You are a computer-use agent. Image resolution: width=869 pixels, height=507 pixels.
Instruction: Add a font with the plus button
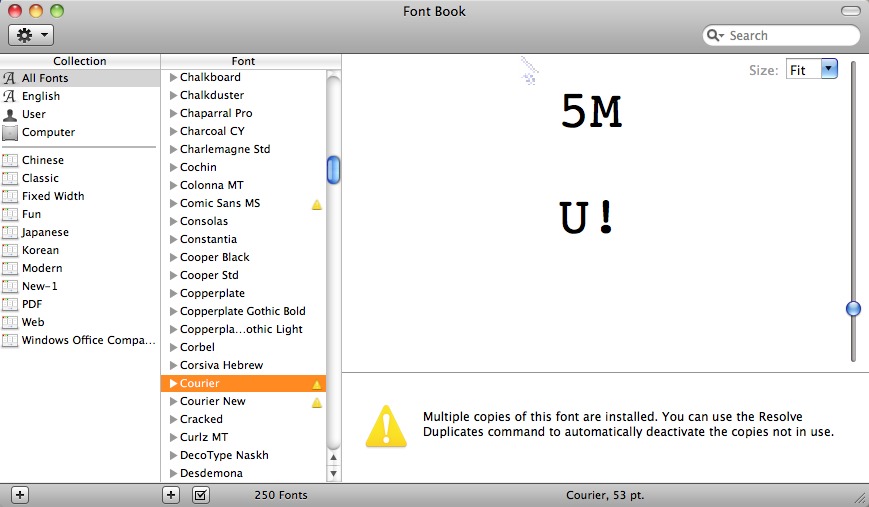click(x=171, y=495)
